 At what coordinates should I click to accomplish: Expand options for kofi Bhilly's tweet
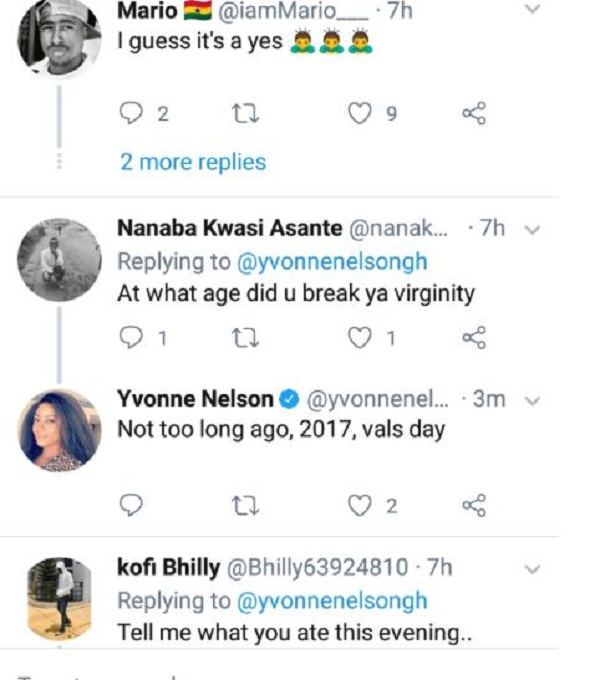532,569
